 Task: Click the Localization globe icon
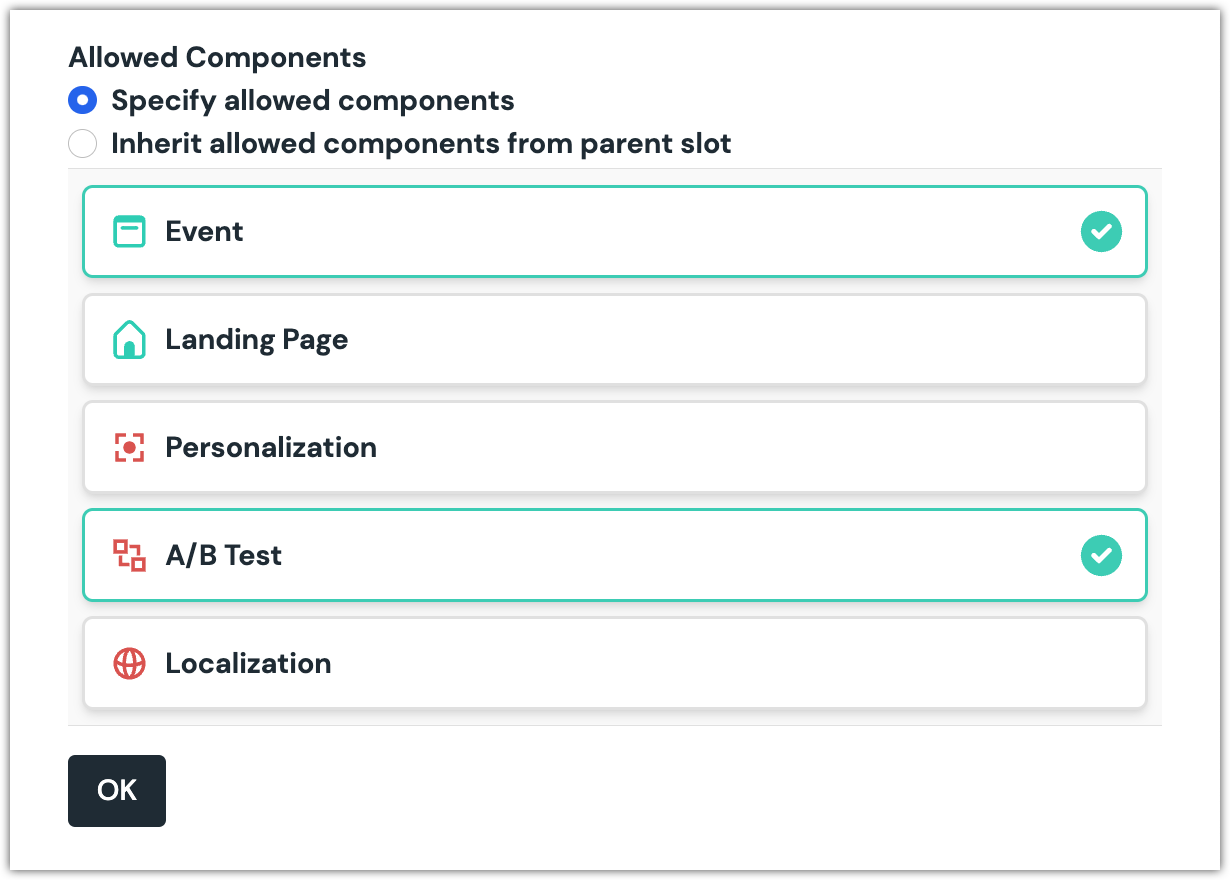click(129, 664)
